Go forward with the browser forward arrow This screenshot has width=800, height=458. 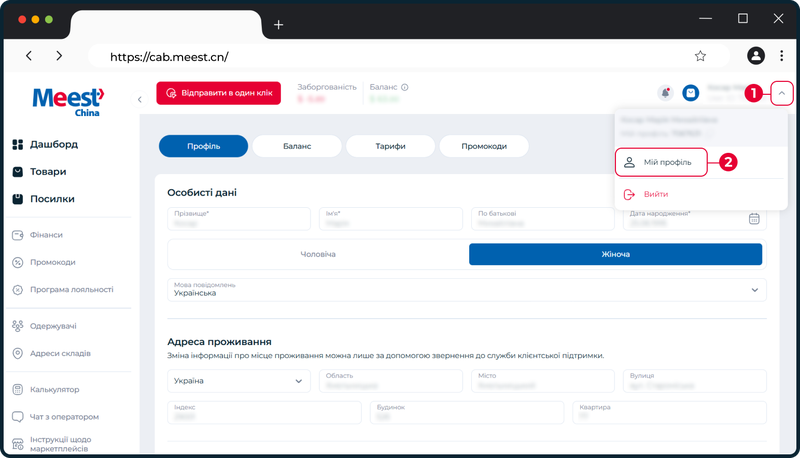tap(59, 56)
